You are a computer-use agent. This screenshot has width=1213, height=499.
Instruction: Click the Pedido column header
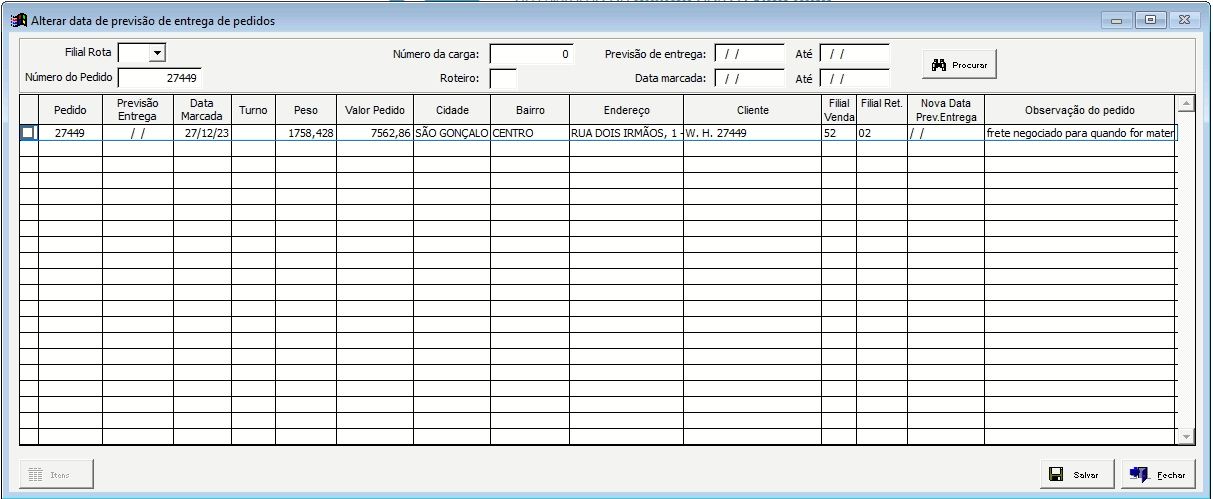(x=70, y=110)
